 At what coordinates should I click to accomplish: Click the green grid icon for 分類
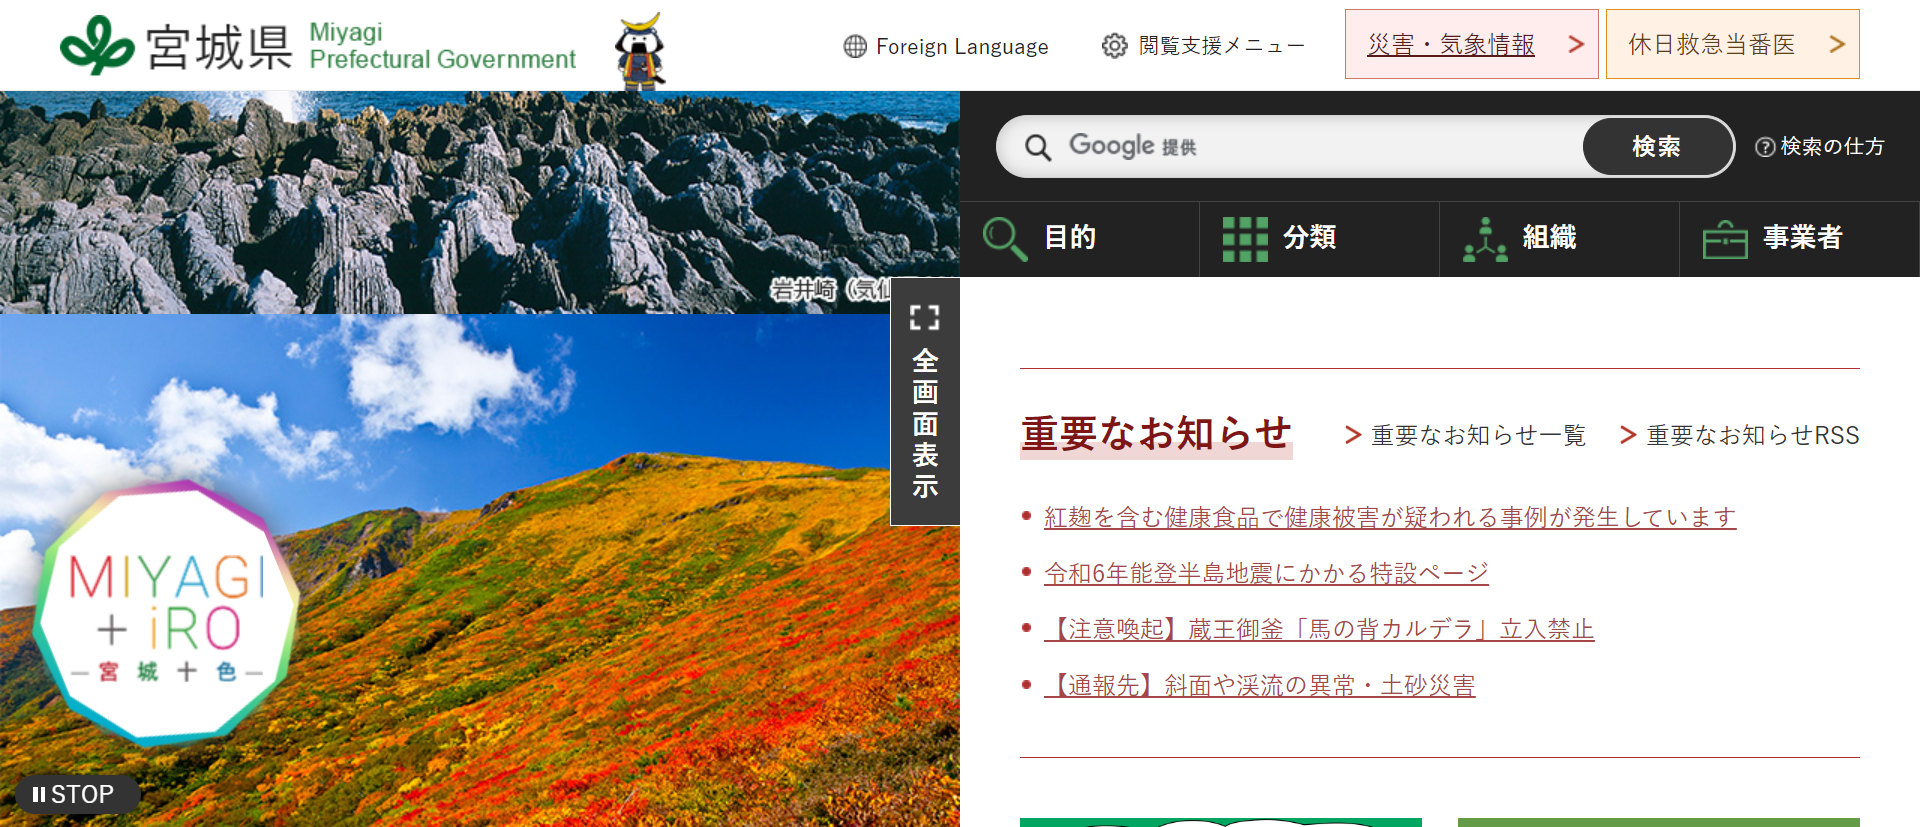point(1245,239)
